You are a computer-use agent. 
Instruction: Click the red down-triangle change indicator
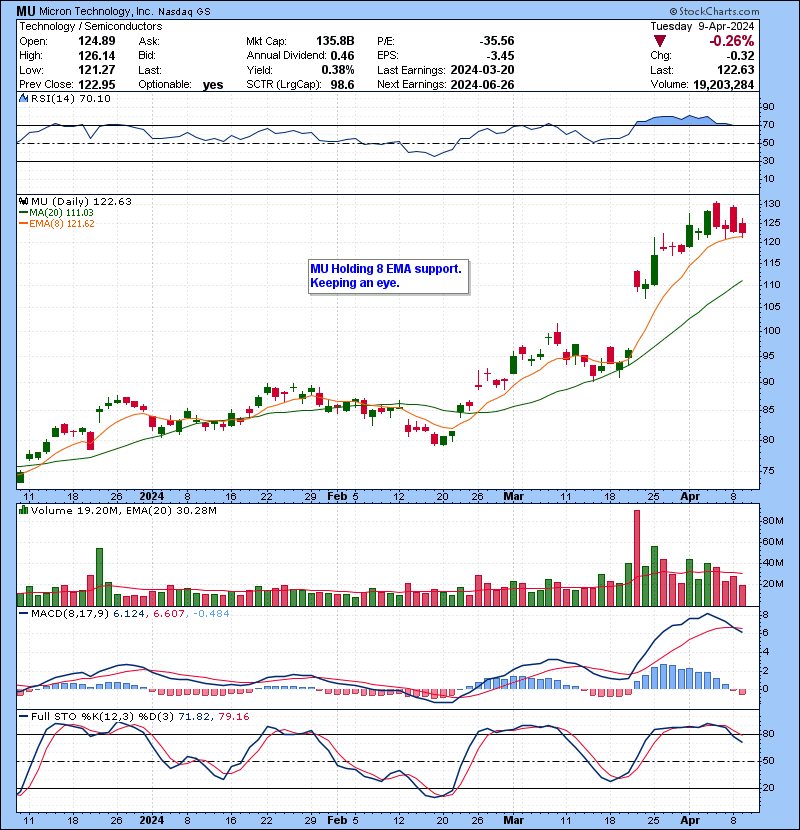[660, 41]
